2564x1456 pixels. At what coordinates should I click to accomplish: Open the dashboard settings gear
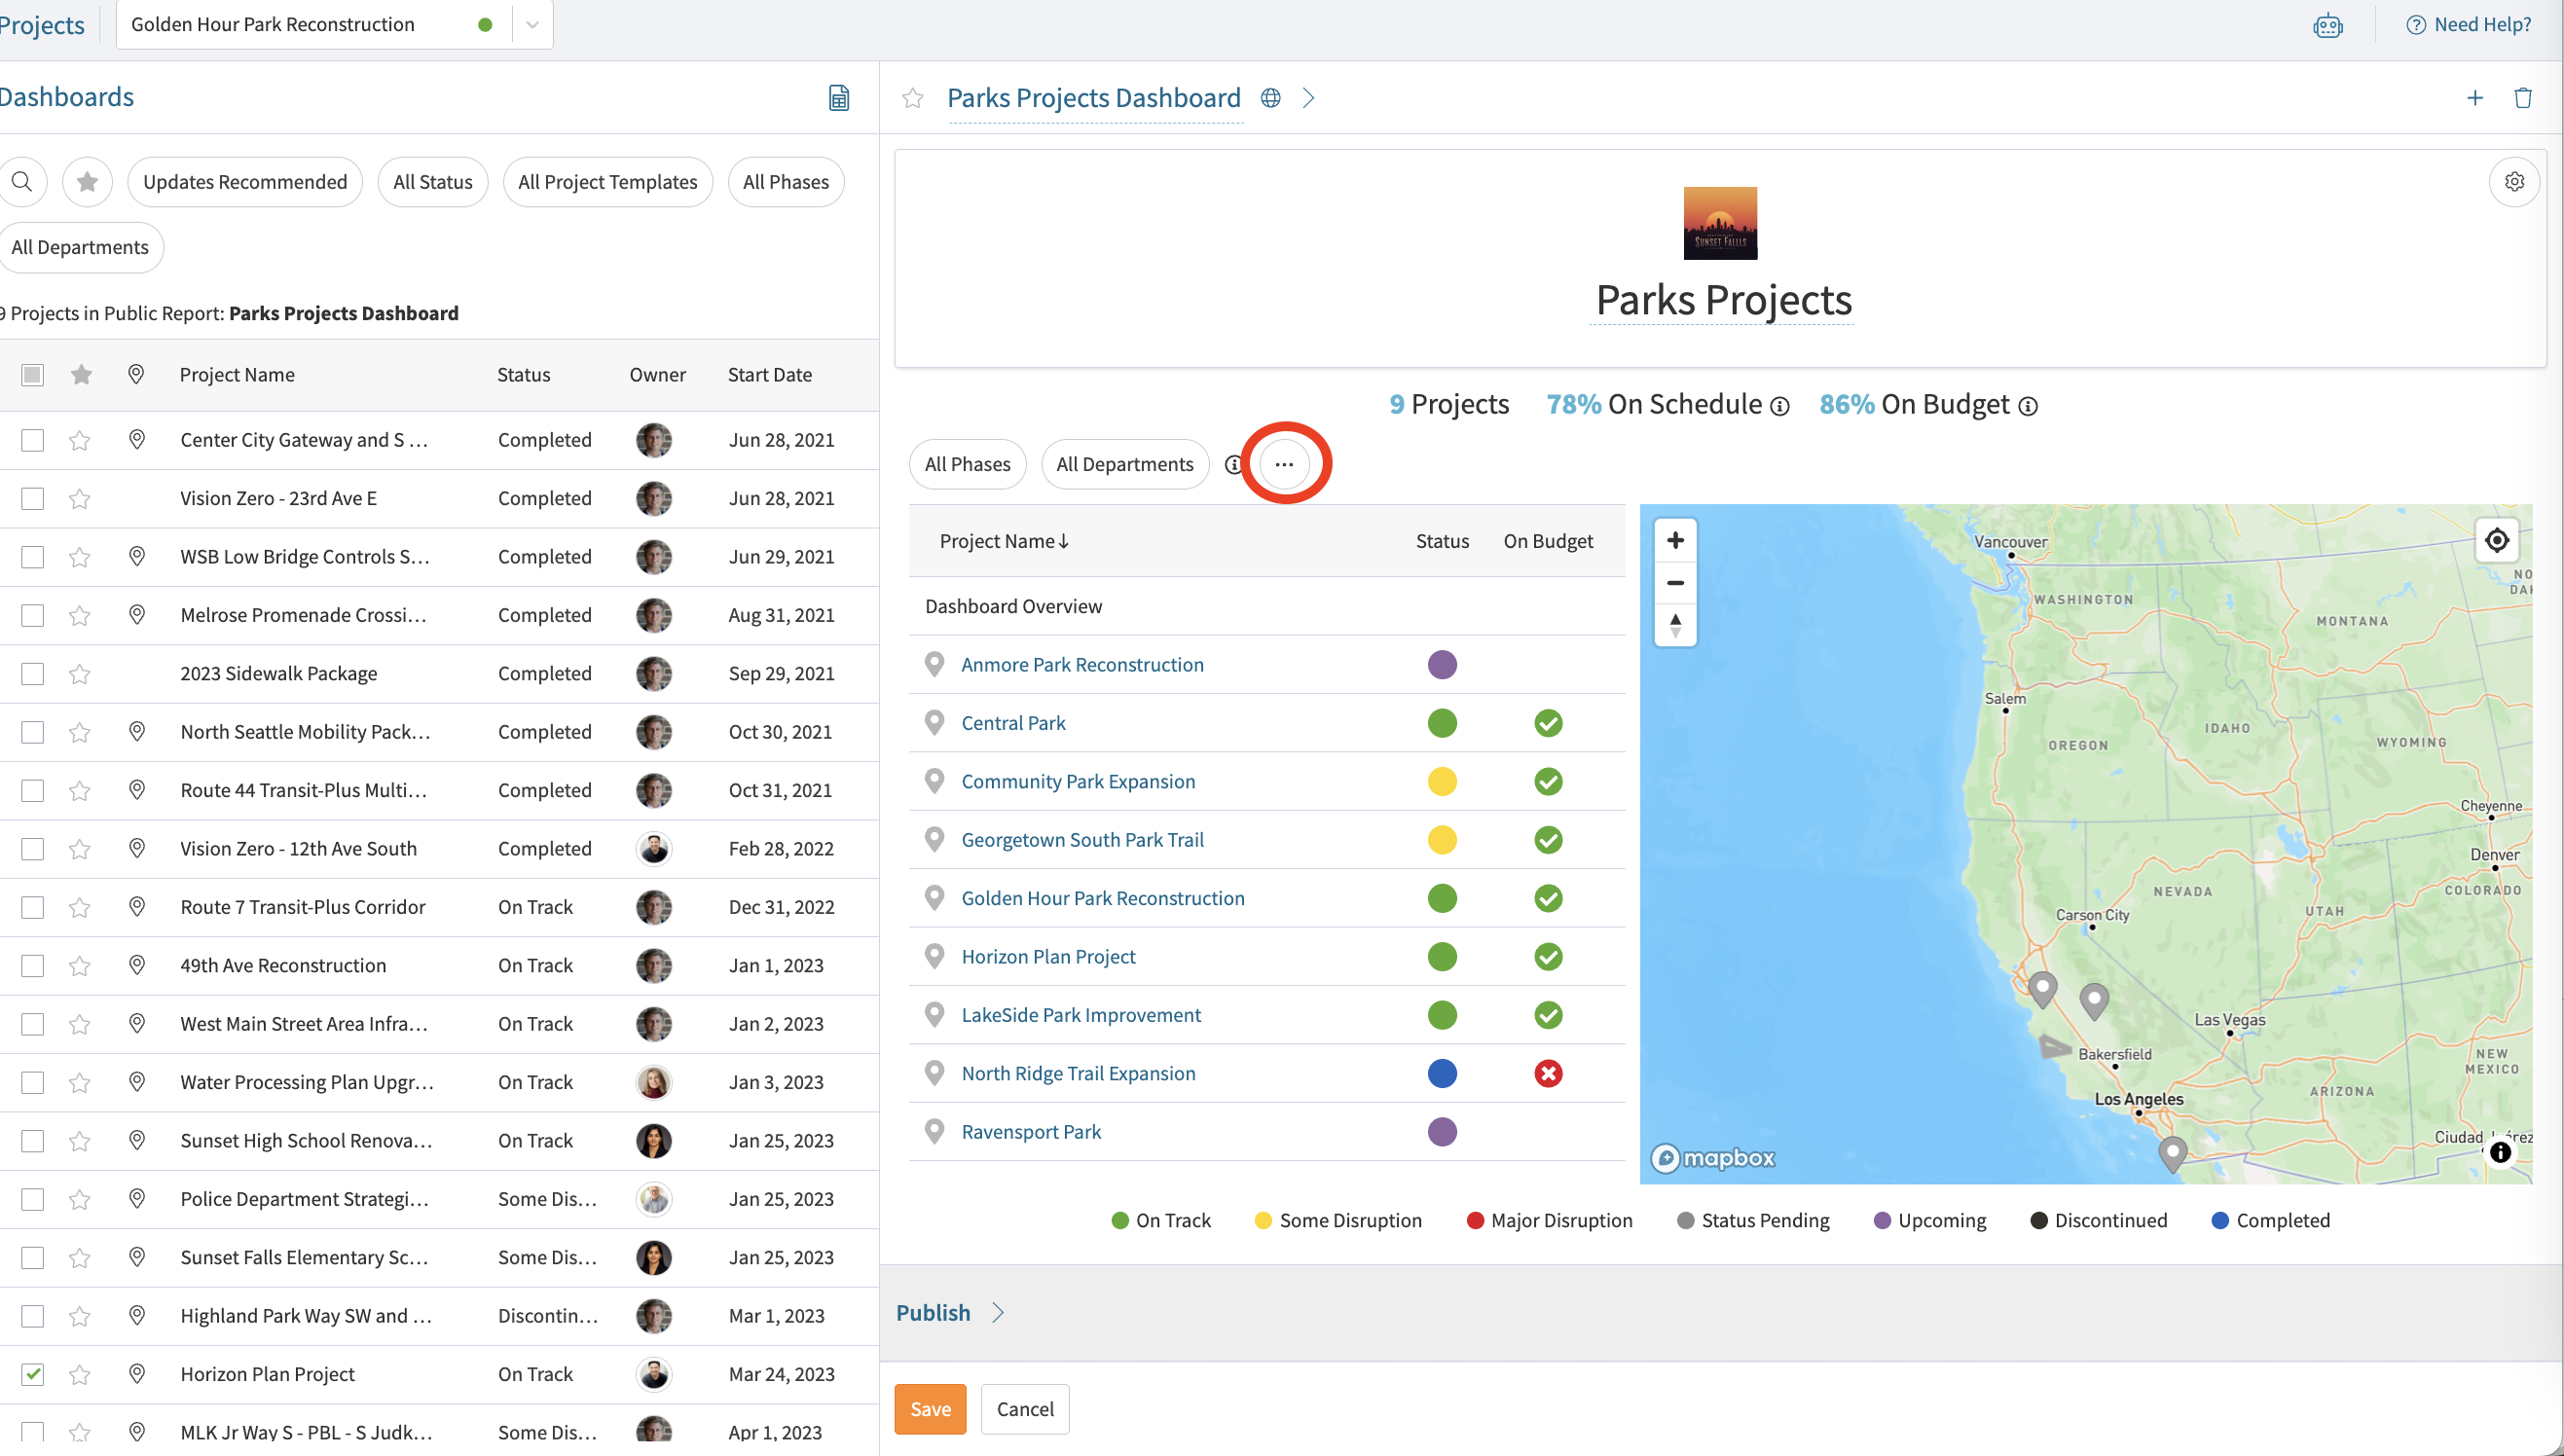click(2514, 181)
